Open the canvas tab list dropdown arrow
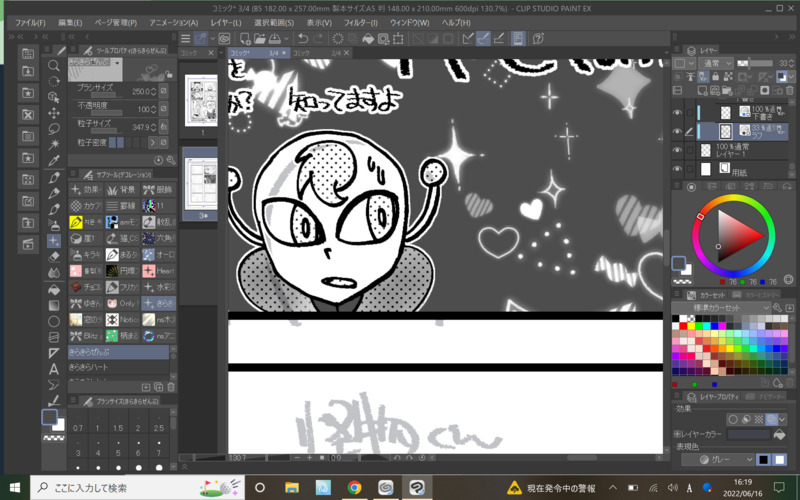The image size is (800, 500). (x=666, y=53)
